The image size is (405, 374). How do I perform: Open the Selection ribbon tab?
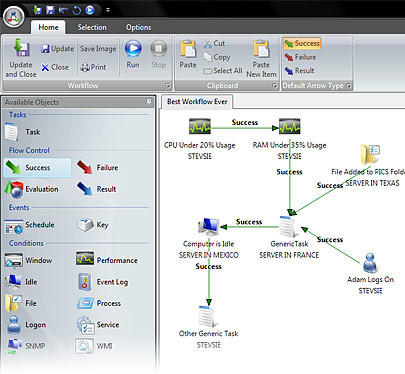tap(92, 27)
